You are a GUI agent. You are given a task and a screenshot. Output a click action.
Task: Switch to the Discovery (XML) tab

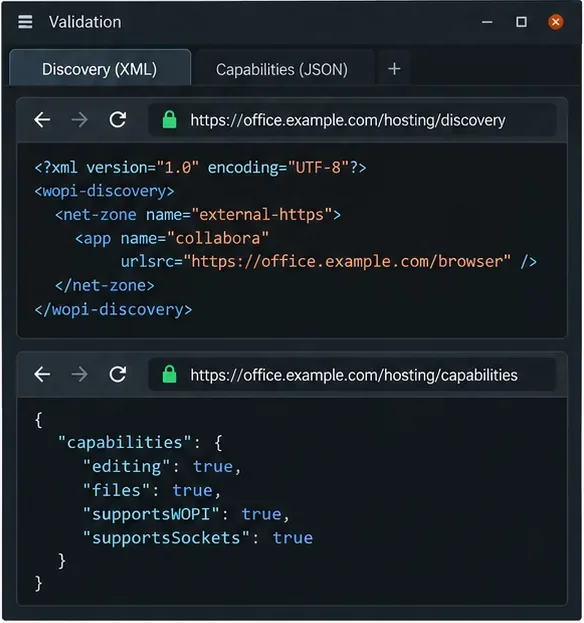(x=100, y=68)
